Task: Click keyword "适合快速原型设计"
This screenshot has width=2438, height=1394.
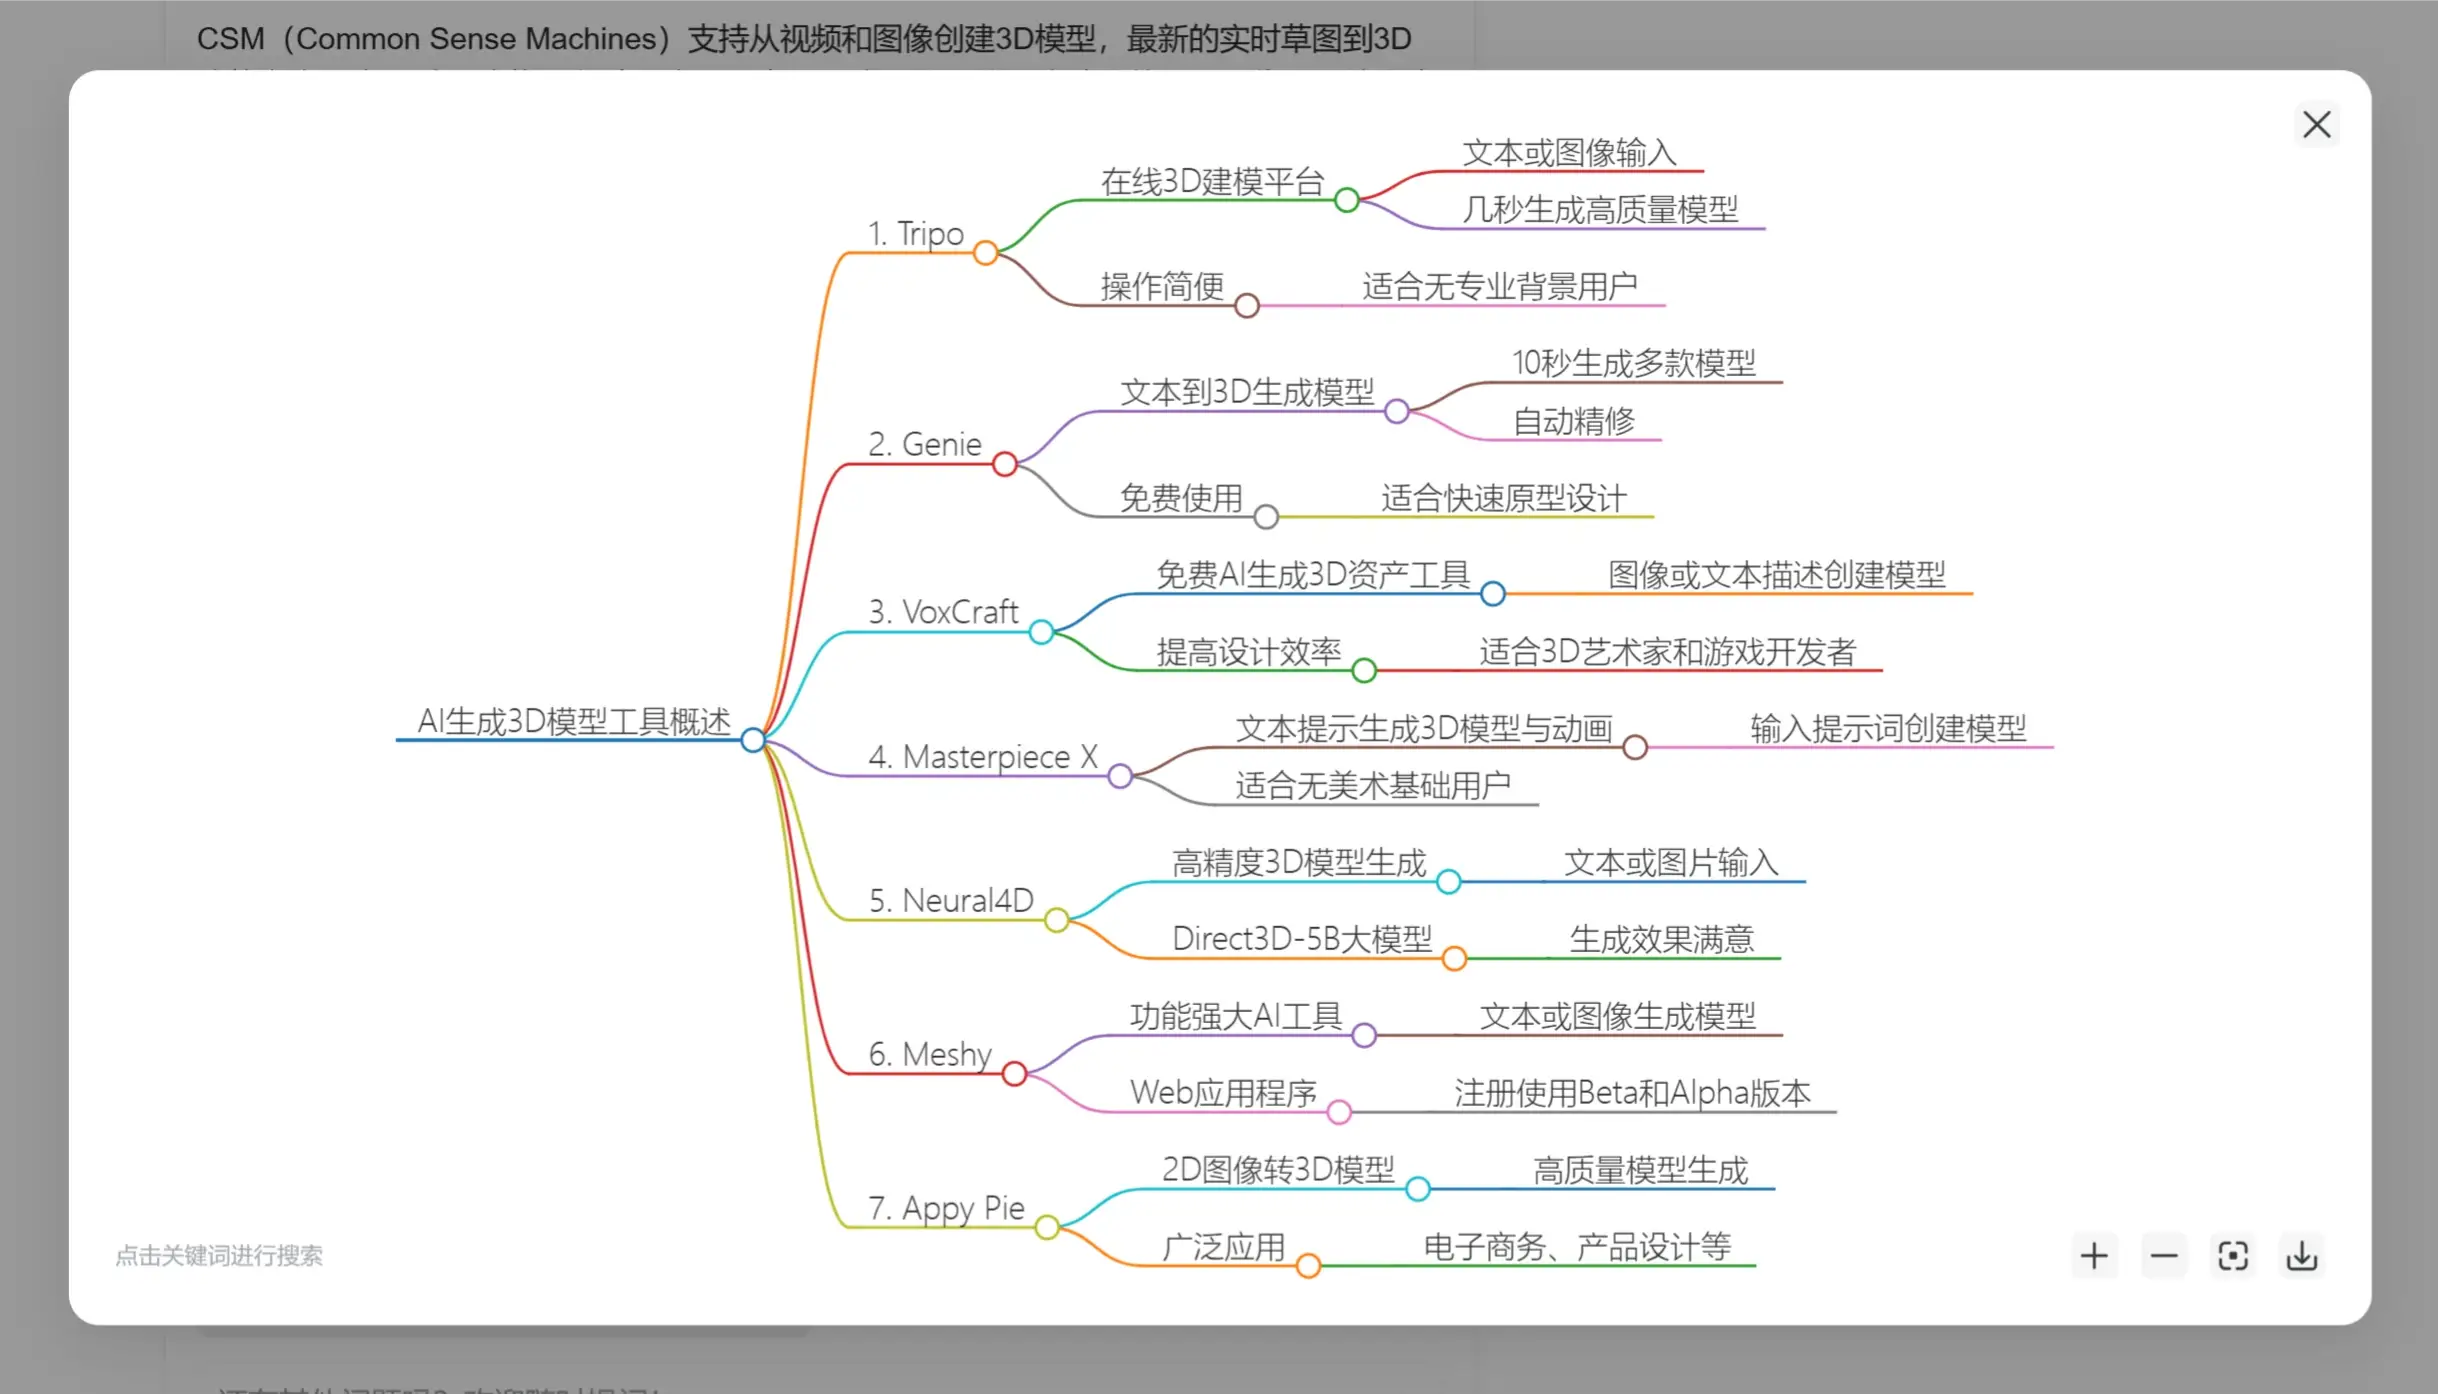Action: click(x=1504, y=497)
